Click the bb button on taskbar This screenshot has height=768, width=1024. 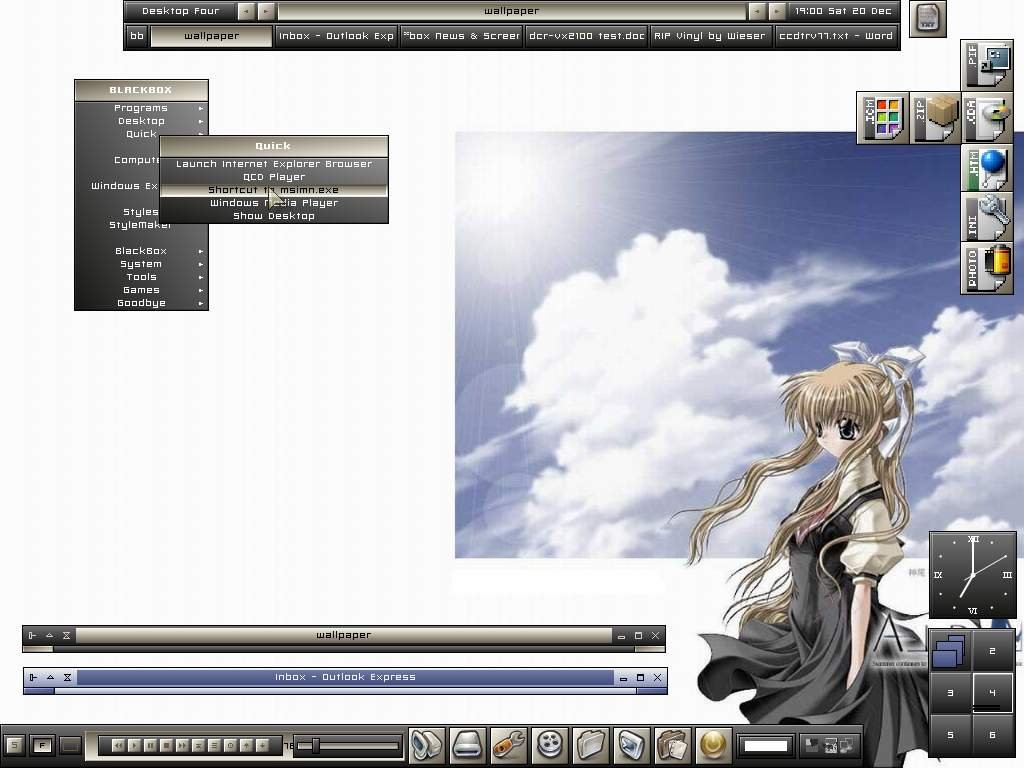pyautogui.click(x=136, y=36)
